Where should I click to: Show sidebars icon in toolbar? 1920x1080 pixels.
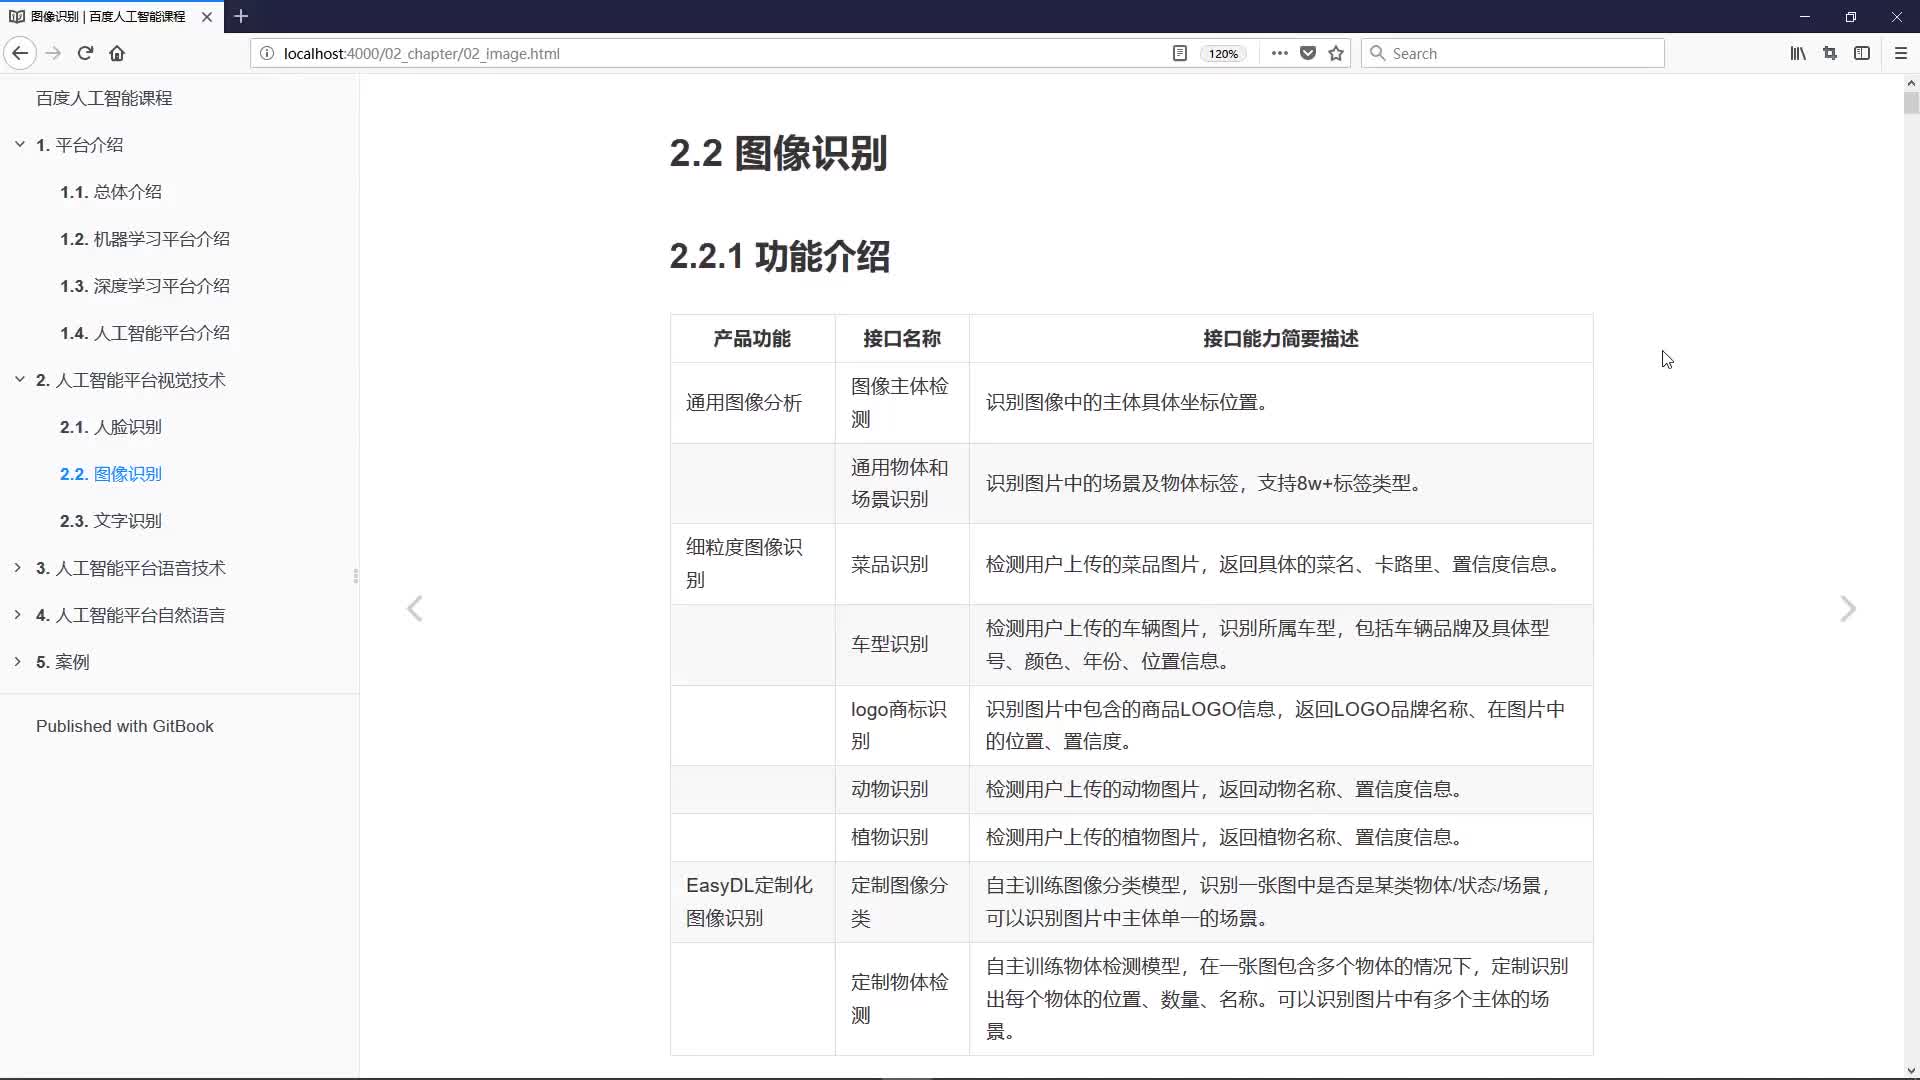point(1862,53)
